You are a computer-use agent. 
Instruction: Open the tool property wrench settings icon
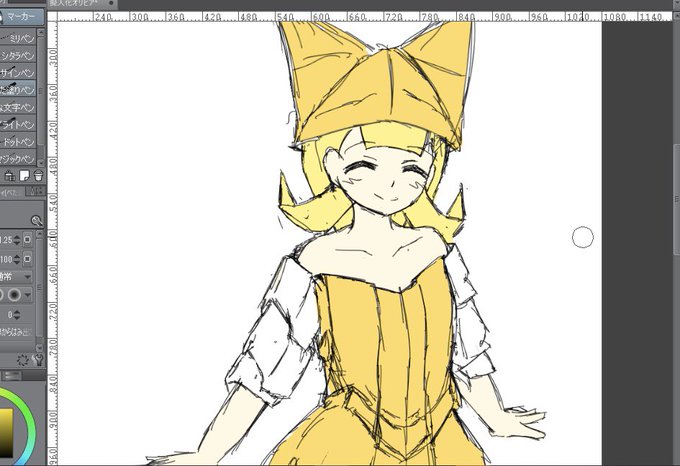[38, 360]
